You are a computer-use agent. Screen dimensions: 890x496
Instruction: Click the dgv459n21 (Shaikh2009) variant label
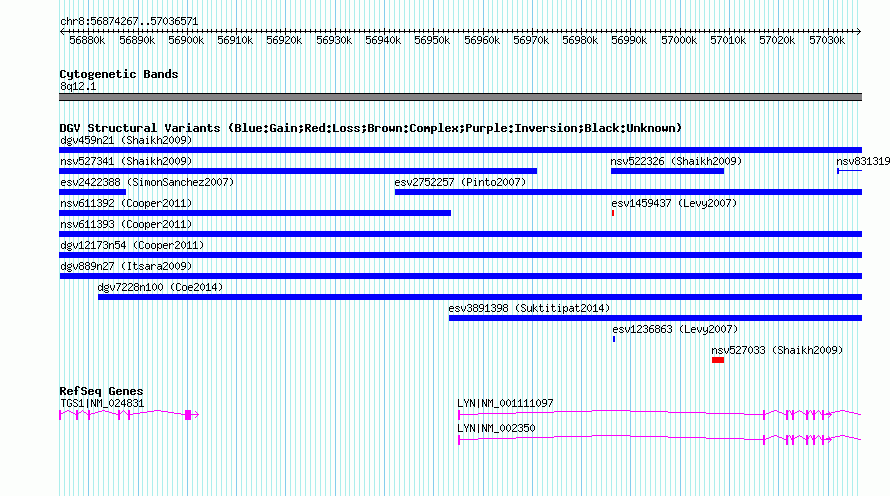click(x=126, y=140)
